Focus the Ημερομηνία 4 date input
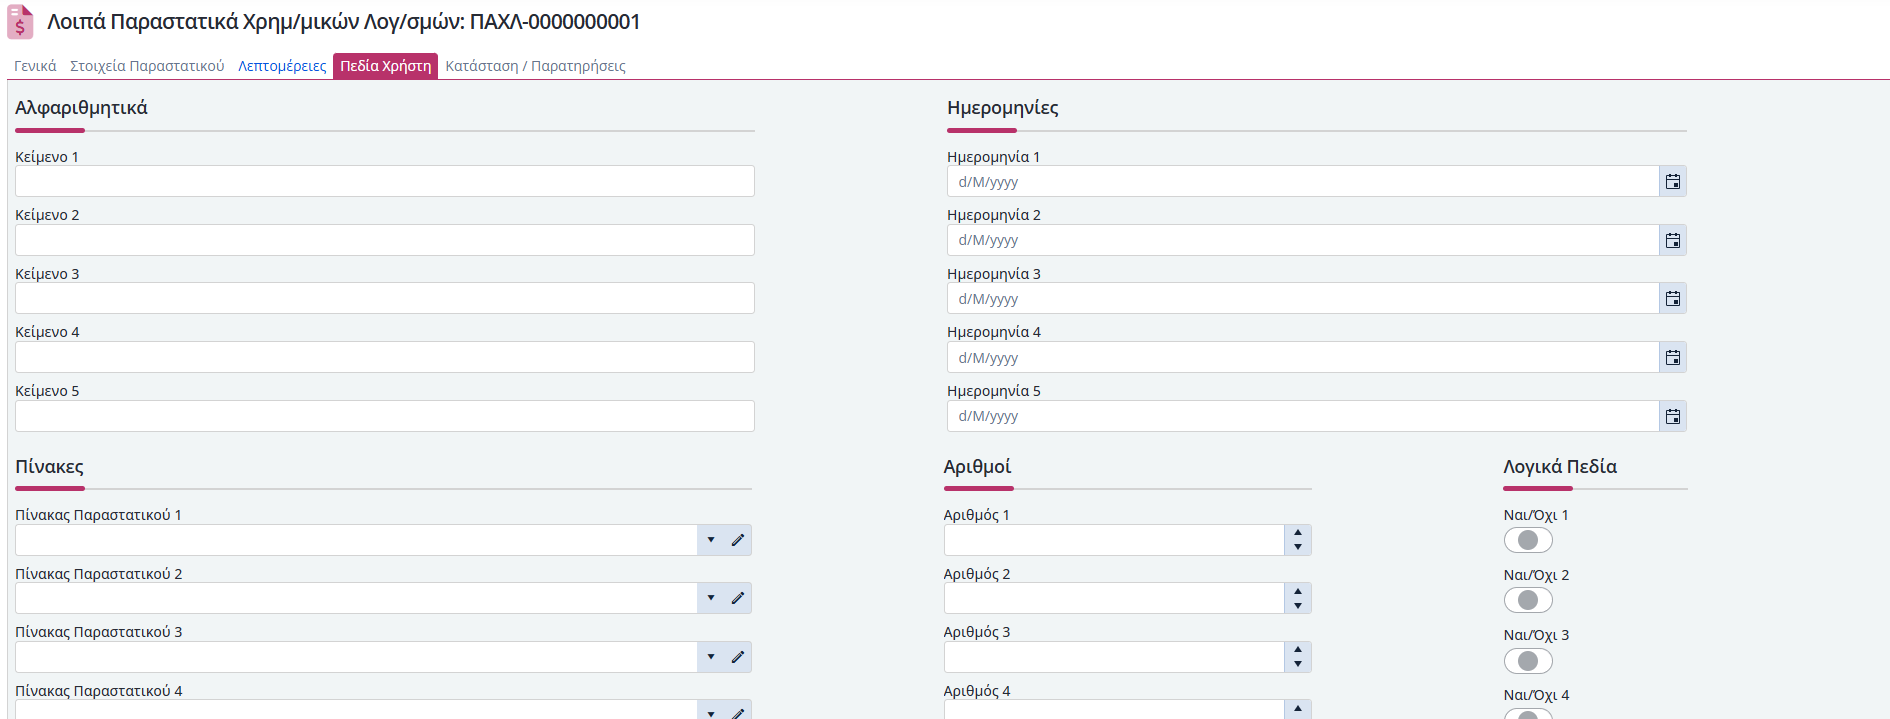1890x719 pixels. [1303, 357]
